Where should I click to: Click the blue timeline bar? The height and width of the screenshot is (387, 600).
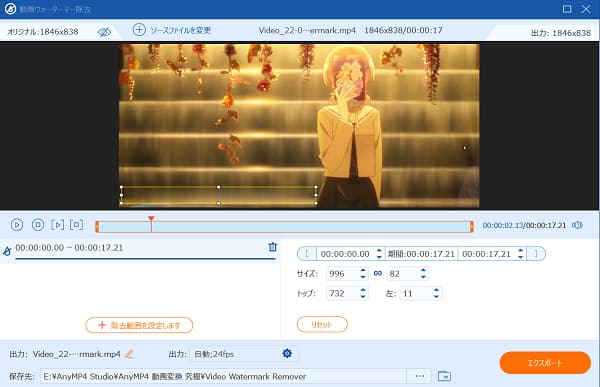tap(285, 227)
